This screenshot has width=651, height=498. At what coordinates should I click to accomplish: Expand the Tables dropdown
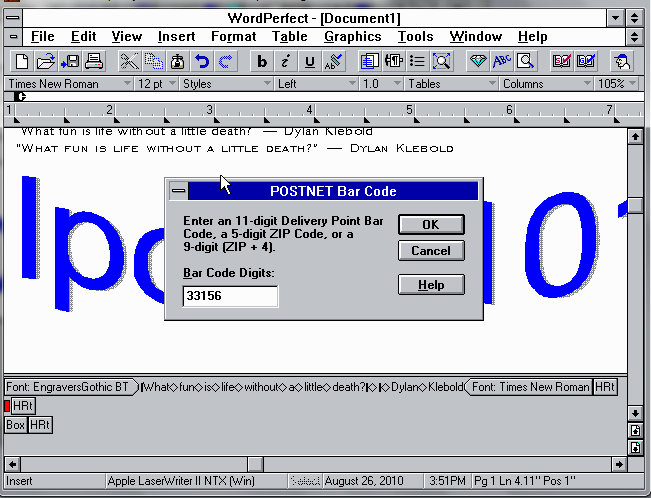451,84
